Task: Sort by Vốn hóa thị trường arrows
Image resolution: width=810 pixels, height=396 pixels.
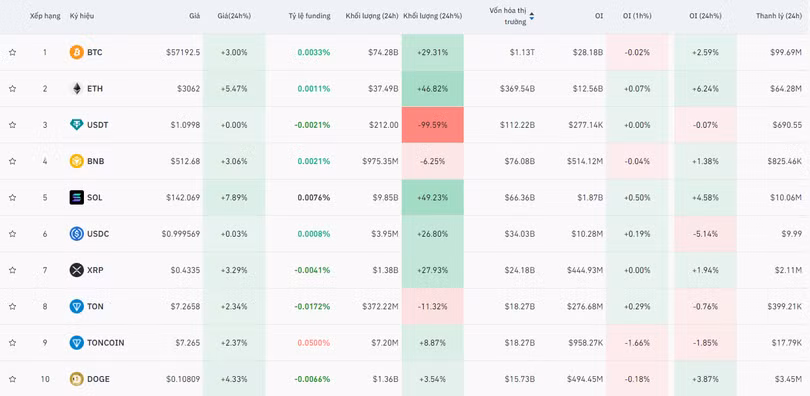Action: point(532,16)
